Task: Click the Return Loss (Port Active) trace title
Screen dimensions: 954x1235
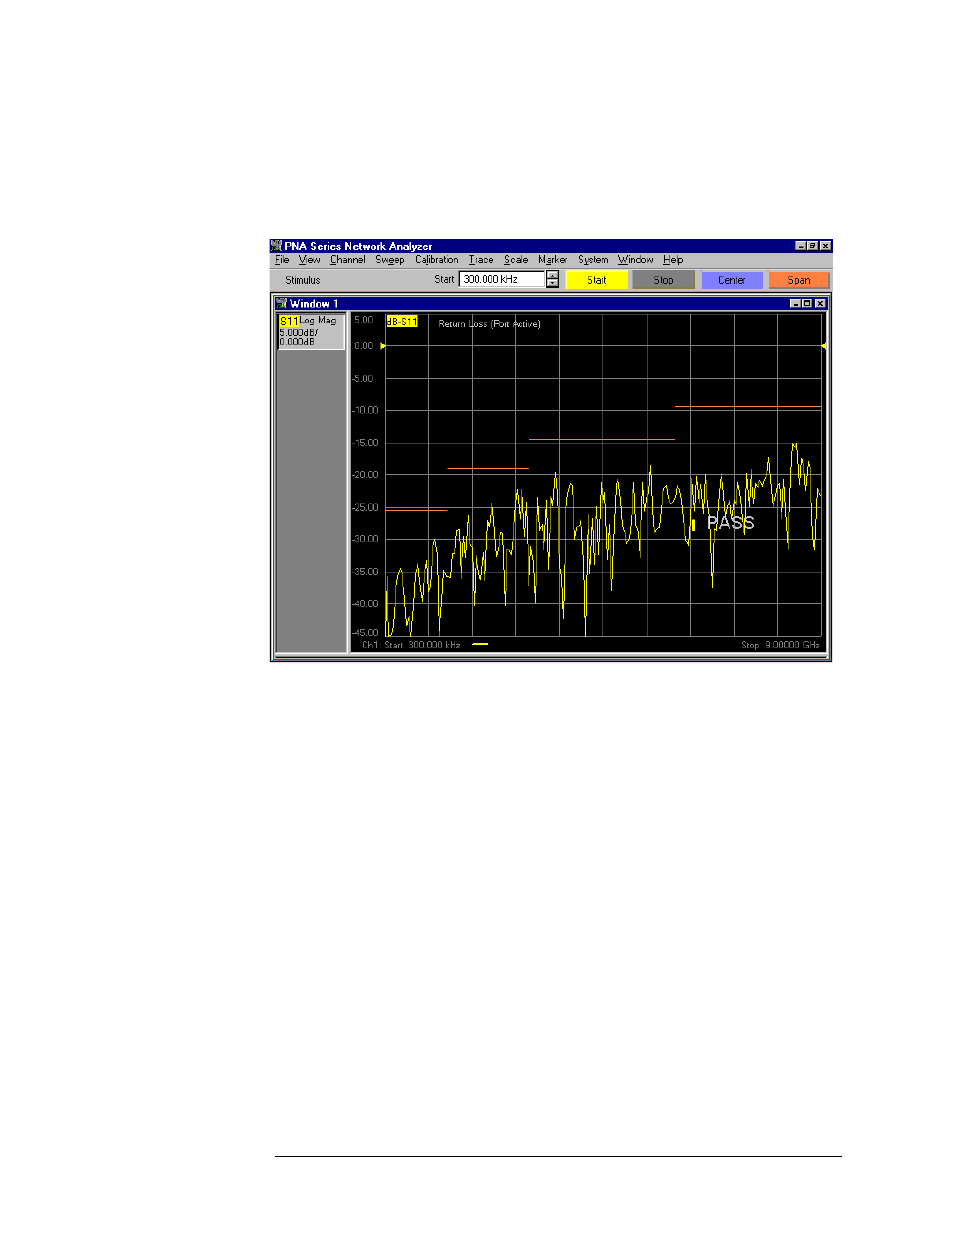Action: (489, 324)
